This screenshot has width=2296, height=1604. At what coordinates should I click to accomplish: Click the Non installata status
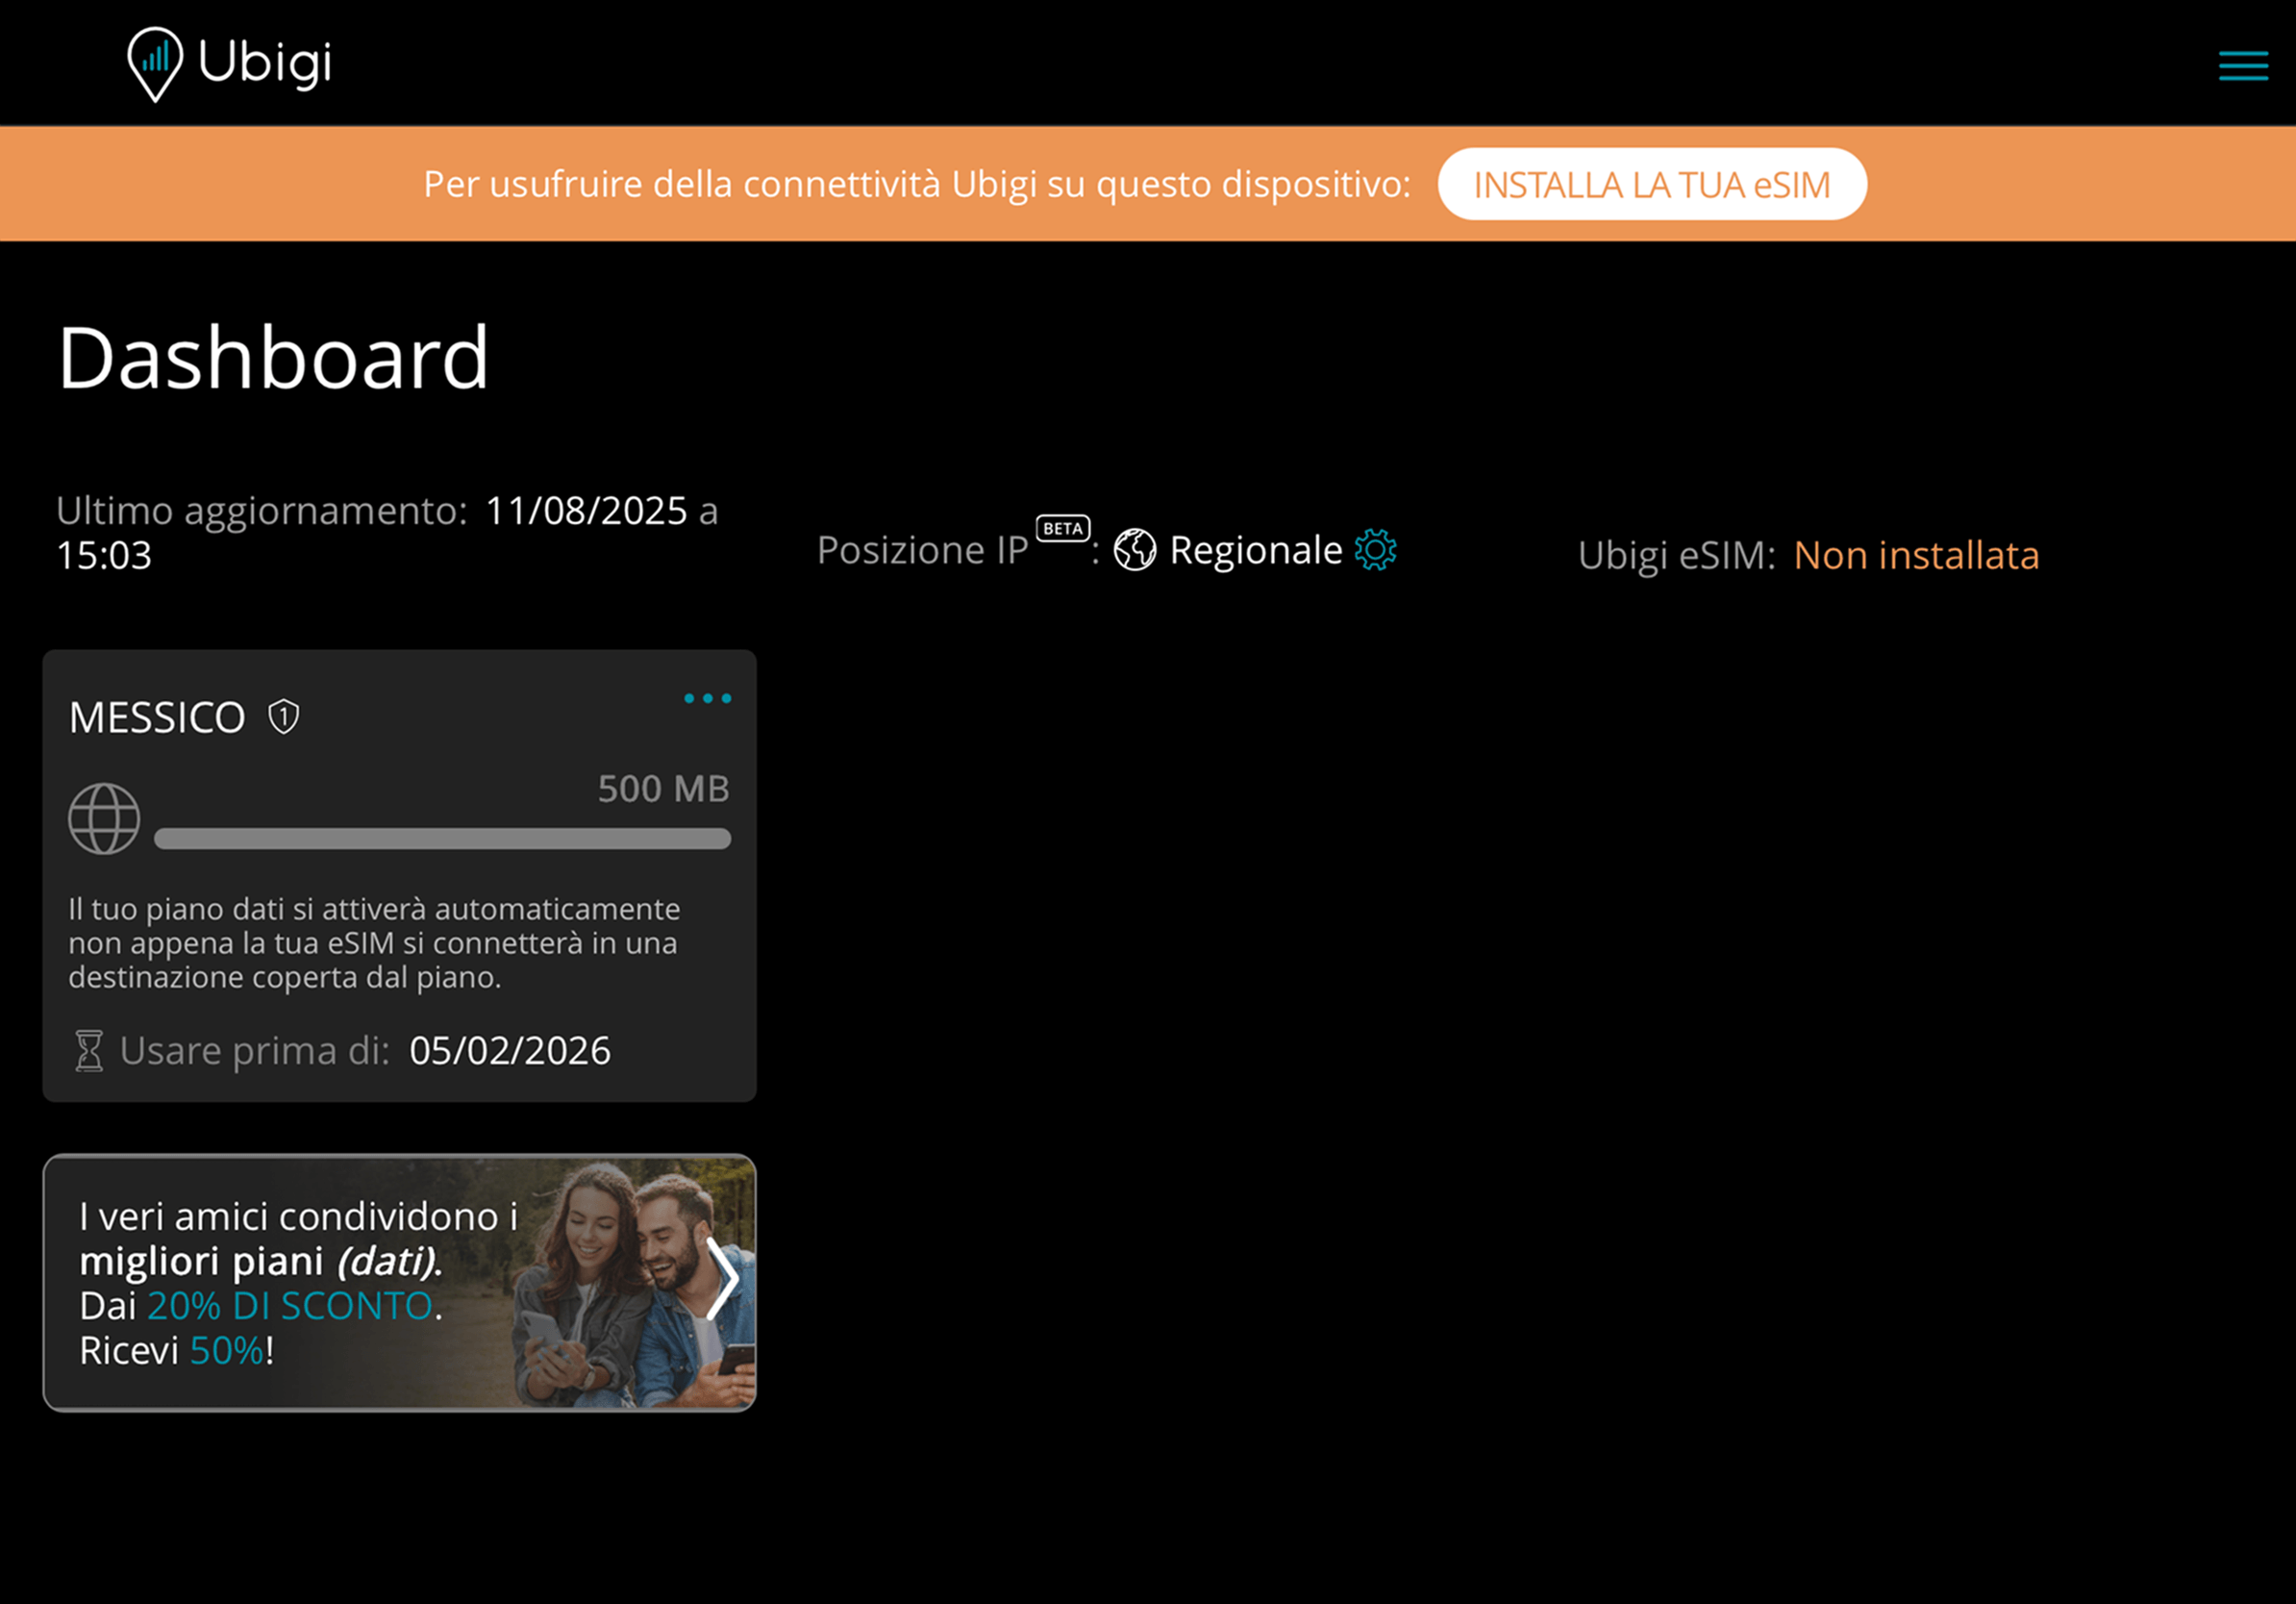pos(1916,555)
